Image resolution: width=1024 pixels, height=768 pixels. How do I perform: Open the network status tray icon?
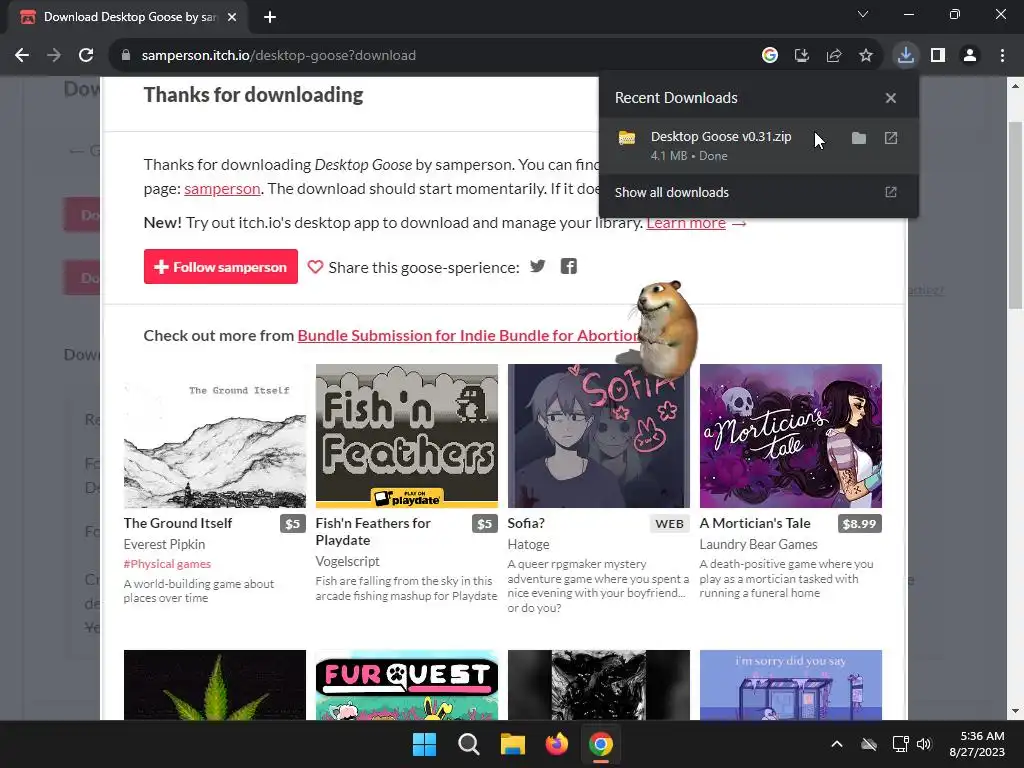[901, 744]
